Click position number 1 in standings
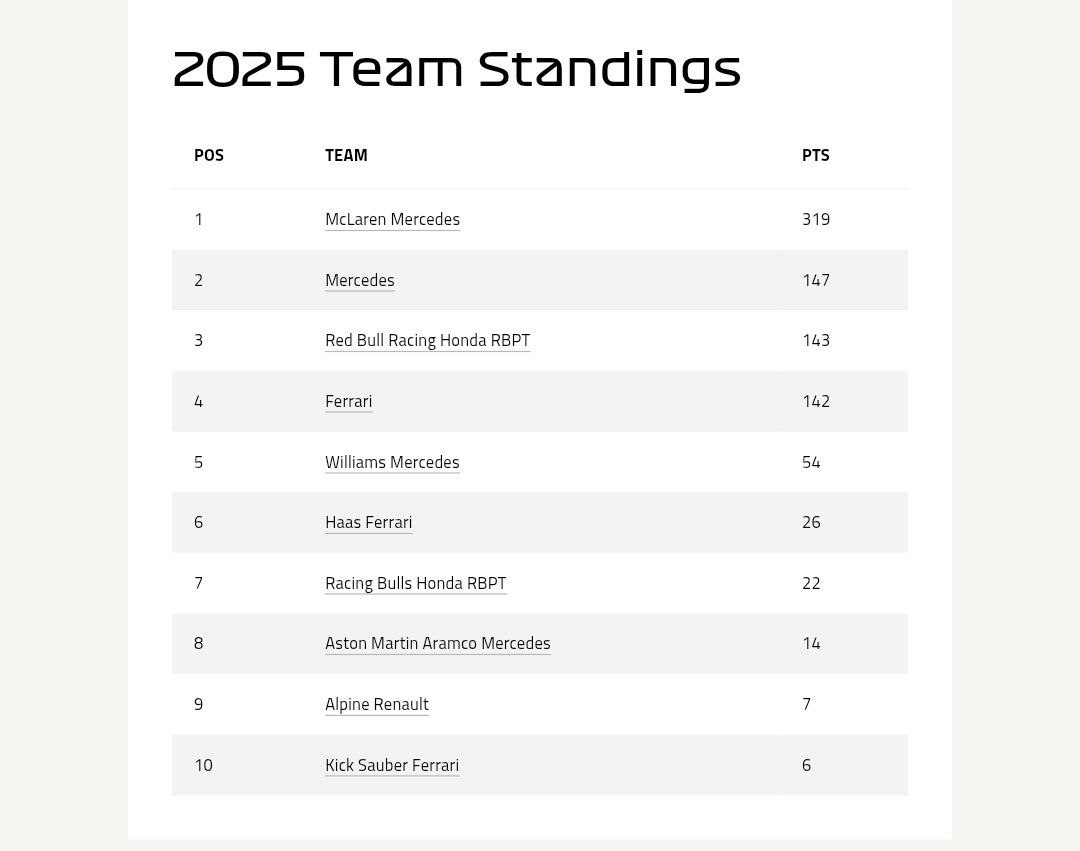 point(198,219)
